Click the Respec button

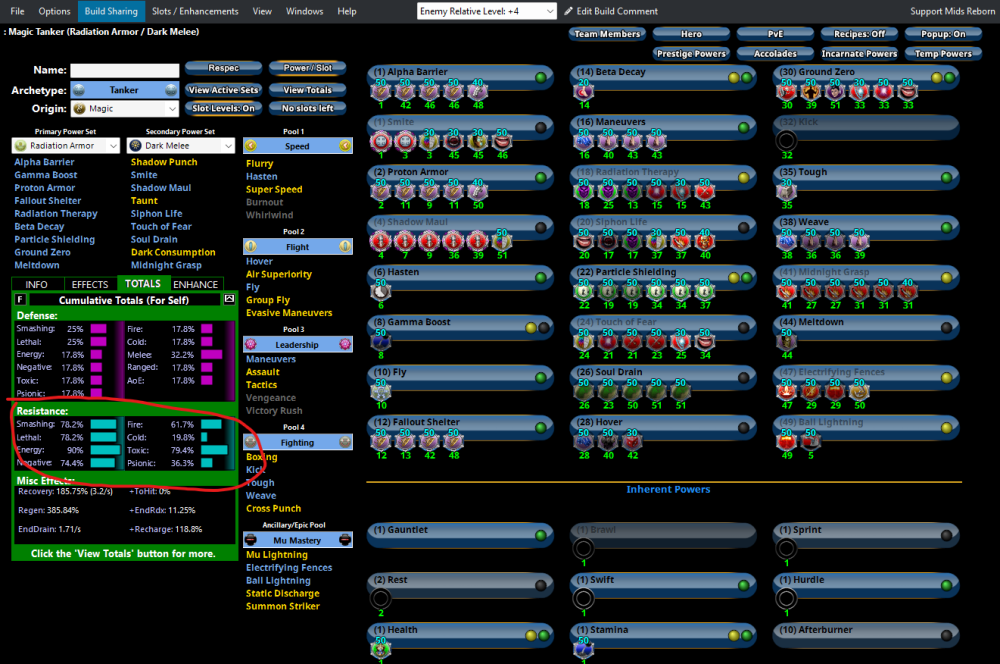coord(224,69)
